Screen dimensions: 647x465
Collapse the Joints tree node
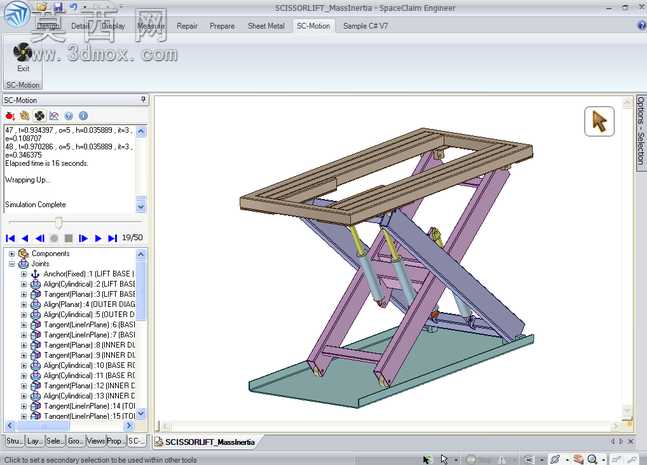click(12, 264)
